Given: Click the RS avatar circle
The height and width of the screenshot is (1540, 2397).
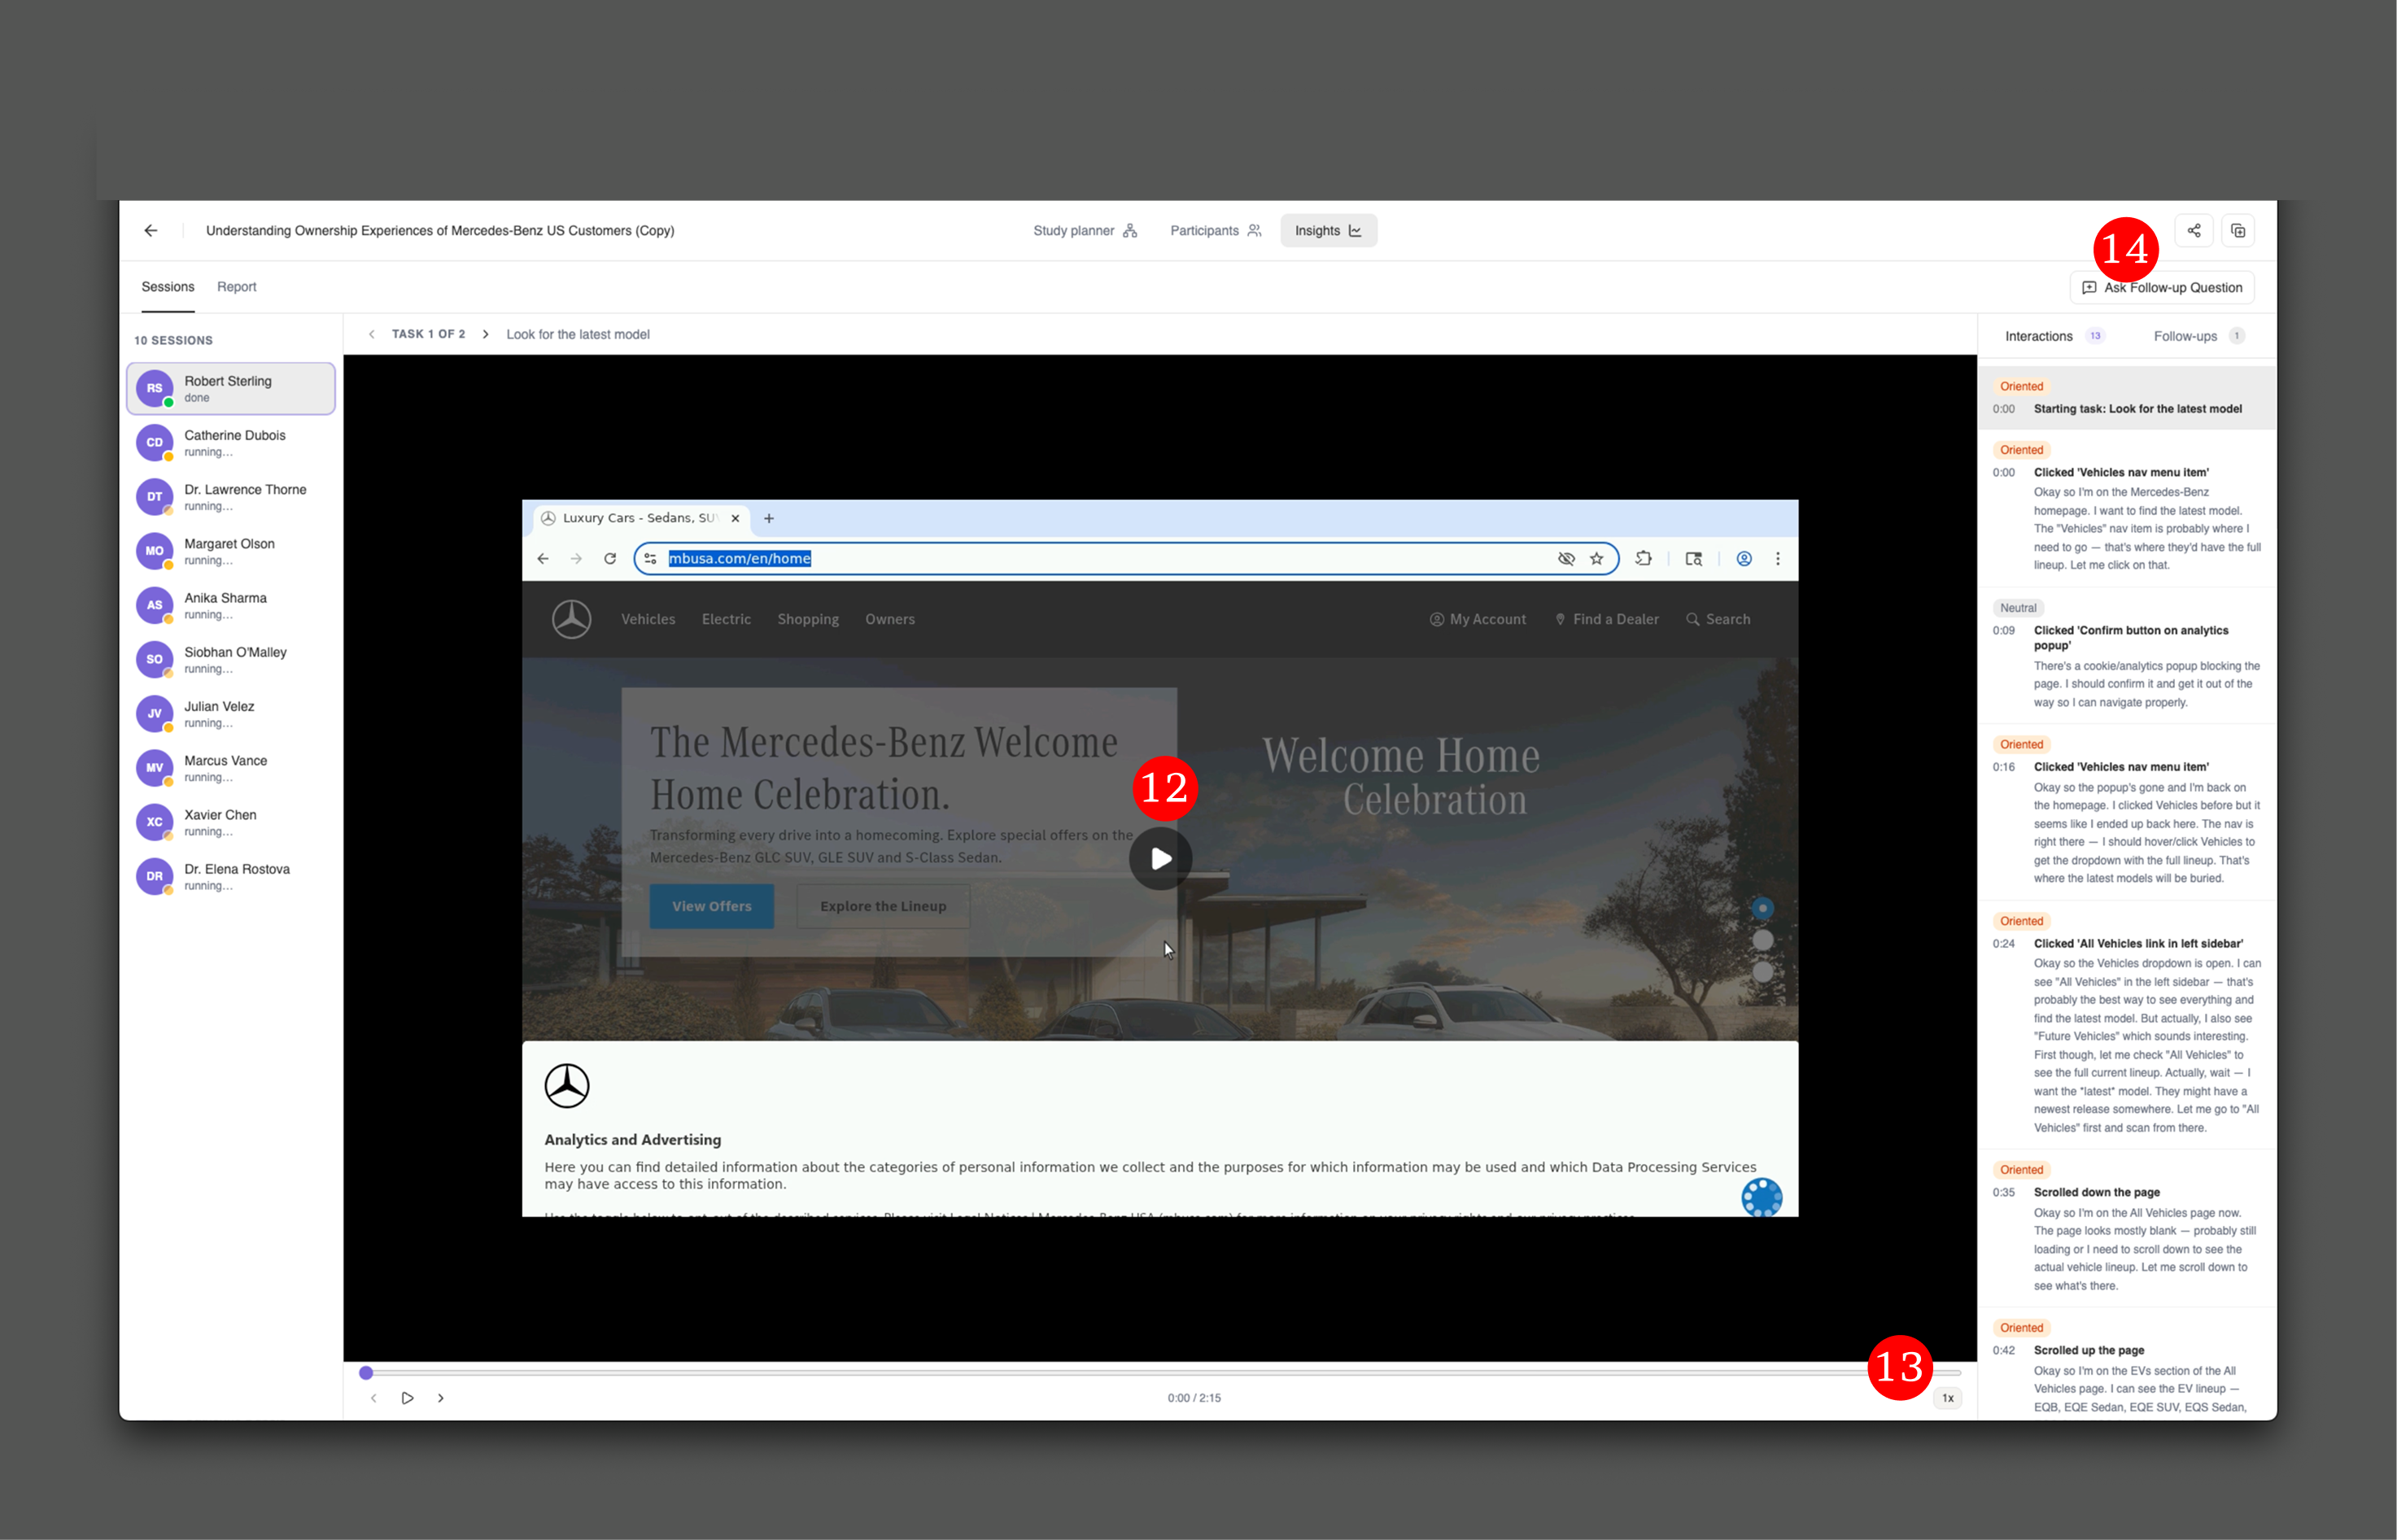Looking at the screenshot, I should pyautogui.click(x=154, y=388).
